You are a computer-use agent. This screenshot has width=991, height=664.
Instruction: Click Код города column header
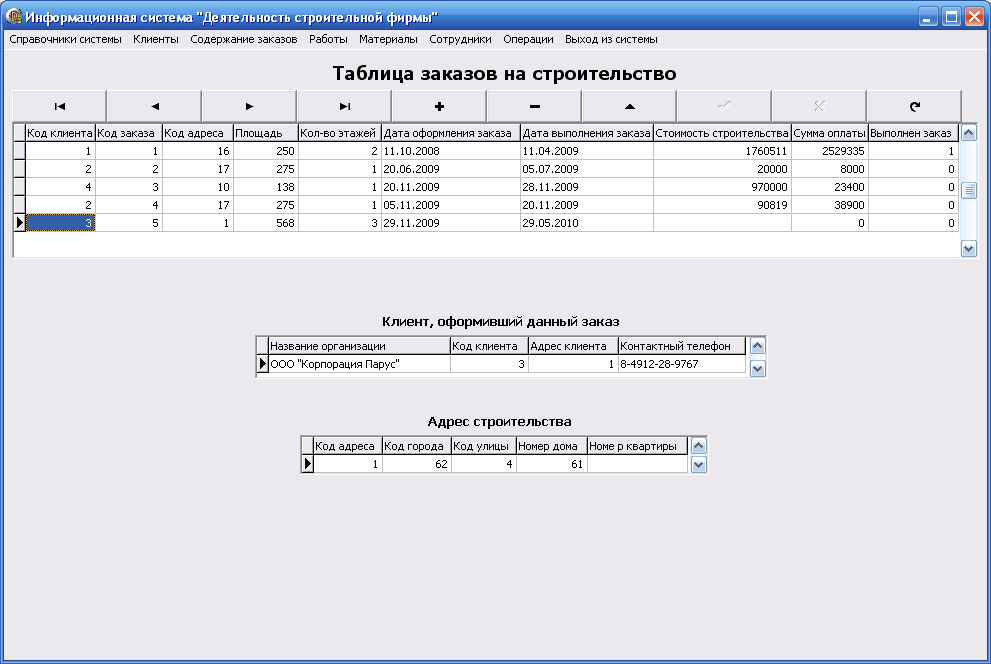pos(416,446)
